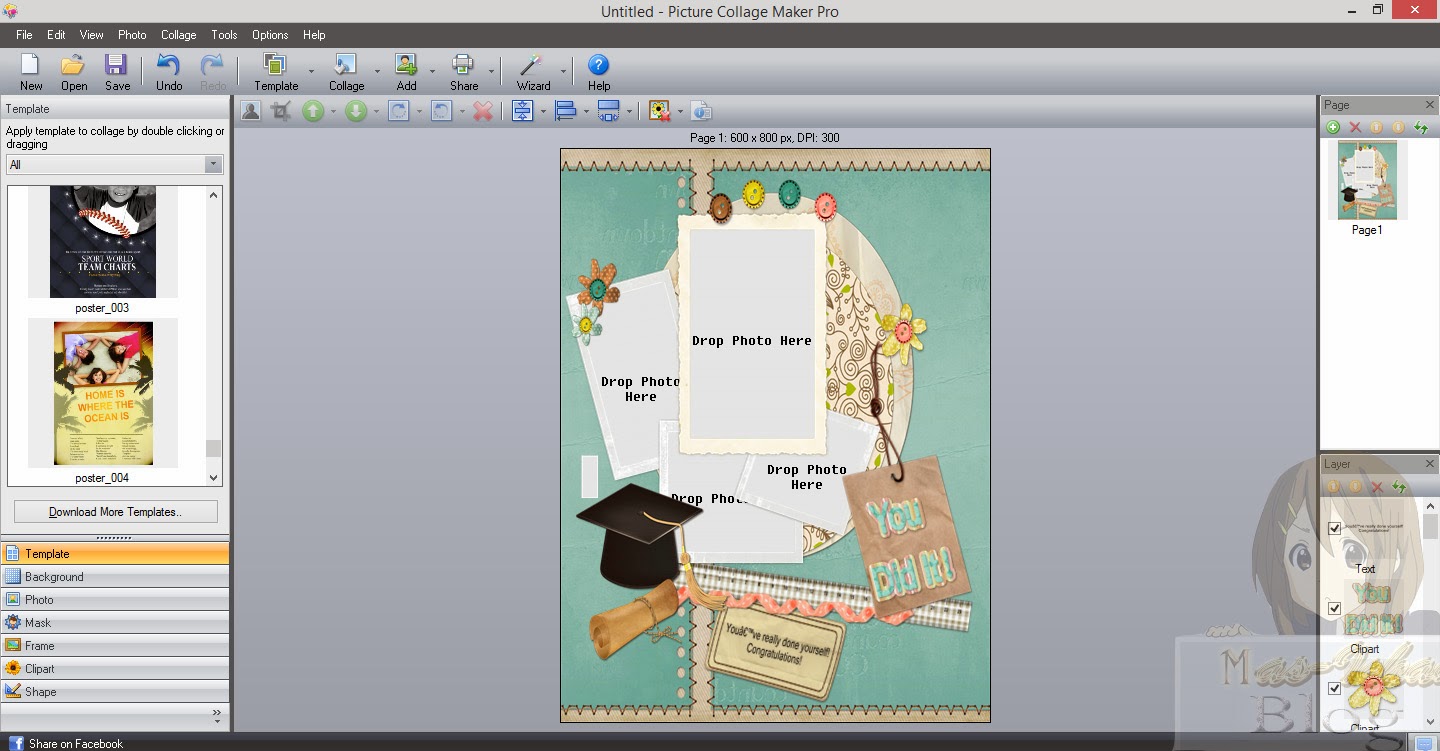
Task: Add a new page with green plus
Action: click(1333, 127)
